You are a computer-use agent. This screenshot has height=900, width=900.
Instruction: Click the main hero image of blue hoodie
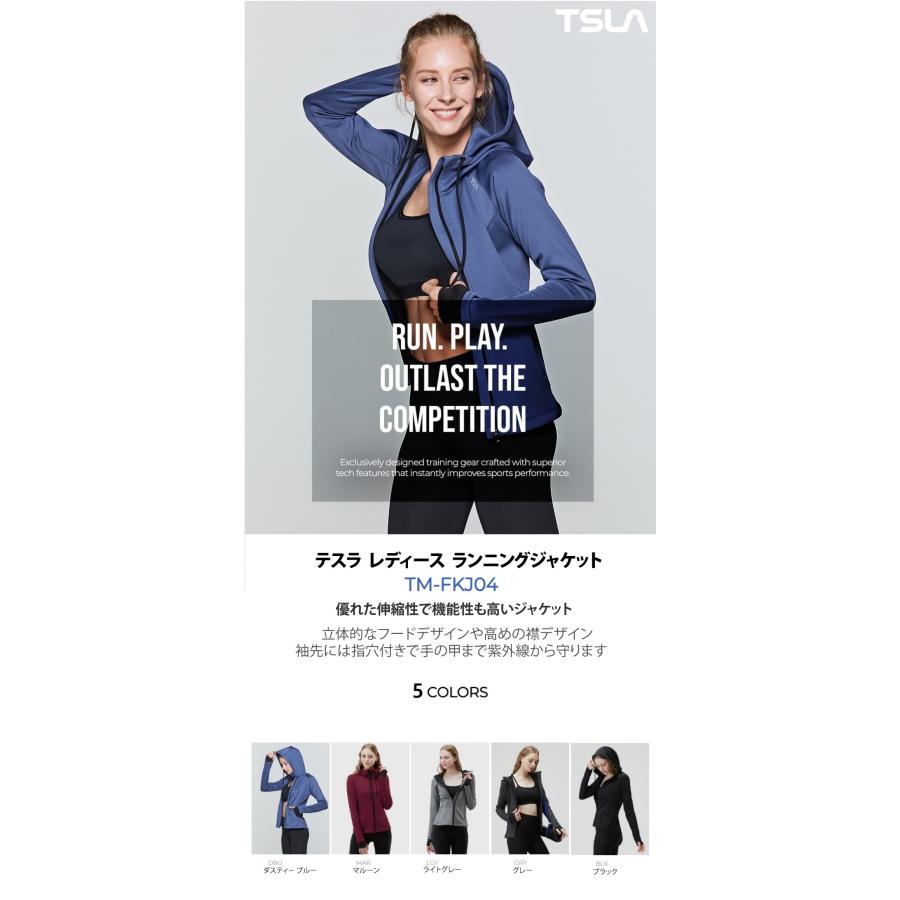tap(450, 267)
